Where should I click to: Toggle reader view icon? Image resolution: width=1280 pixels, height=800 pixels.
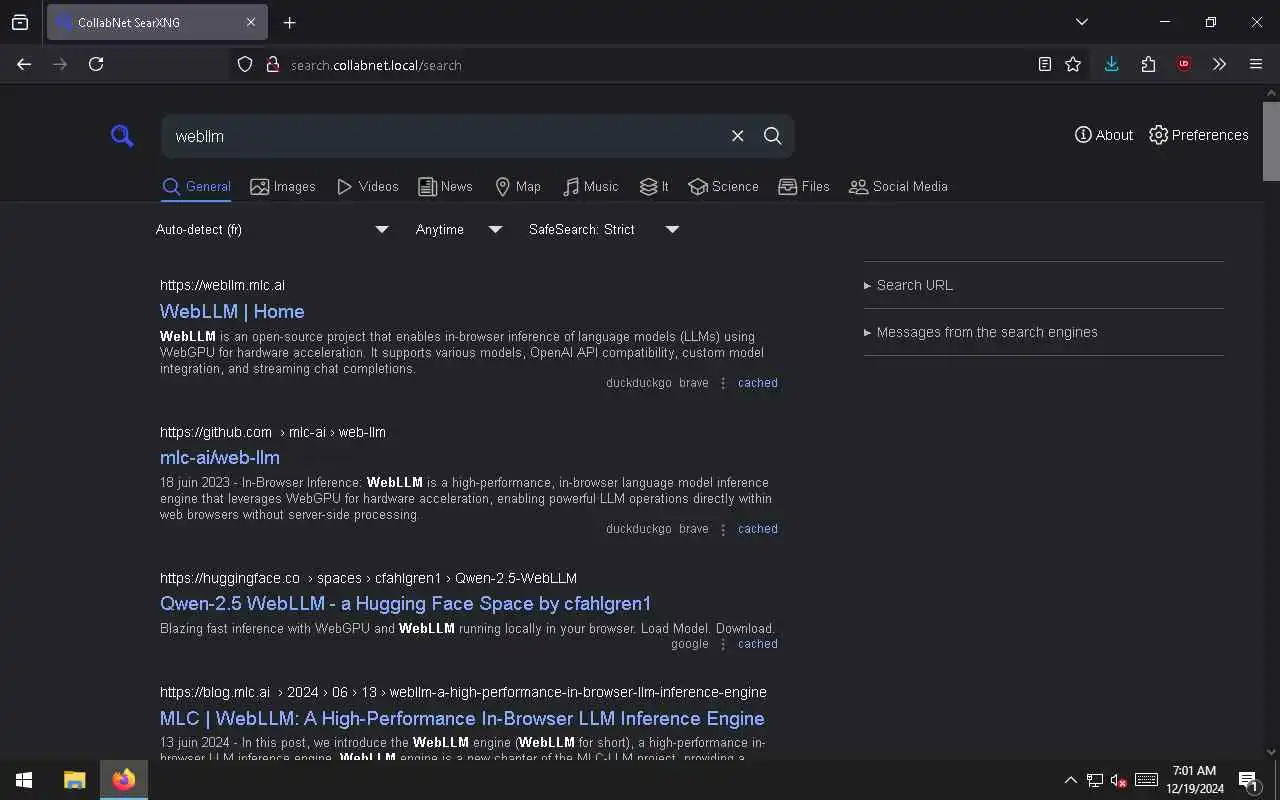coord(1044,64)
